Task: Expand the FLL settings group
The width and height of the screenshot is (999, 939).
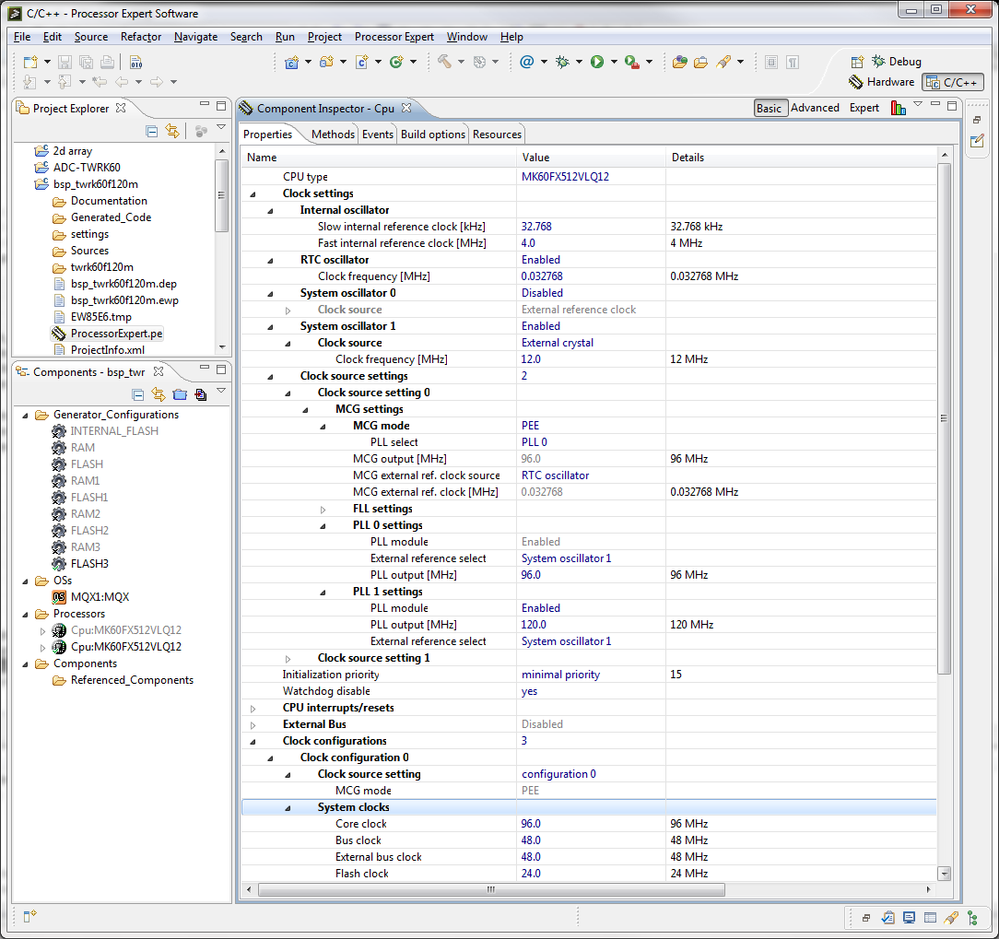Action: tap(323, 510)
